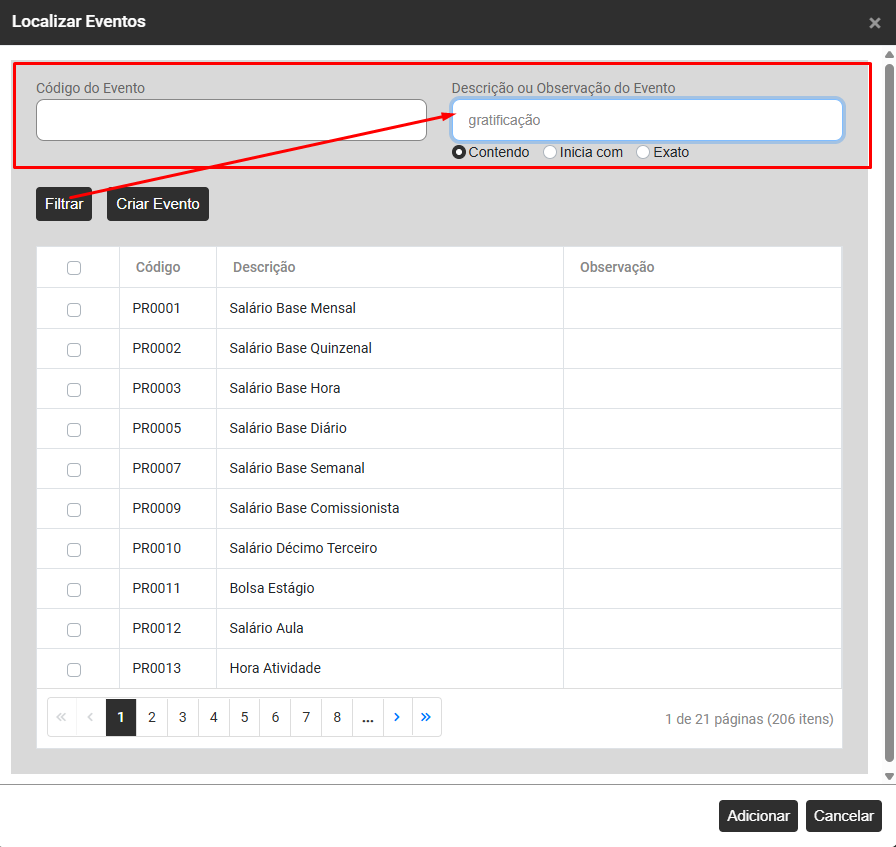Click scrollbar down arrow of dialog
The height and width of the screenshot is (847, 896).
889,776
